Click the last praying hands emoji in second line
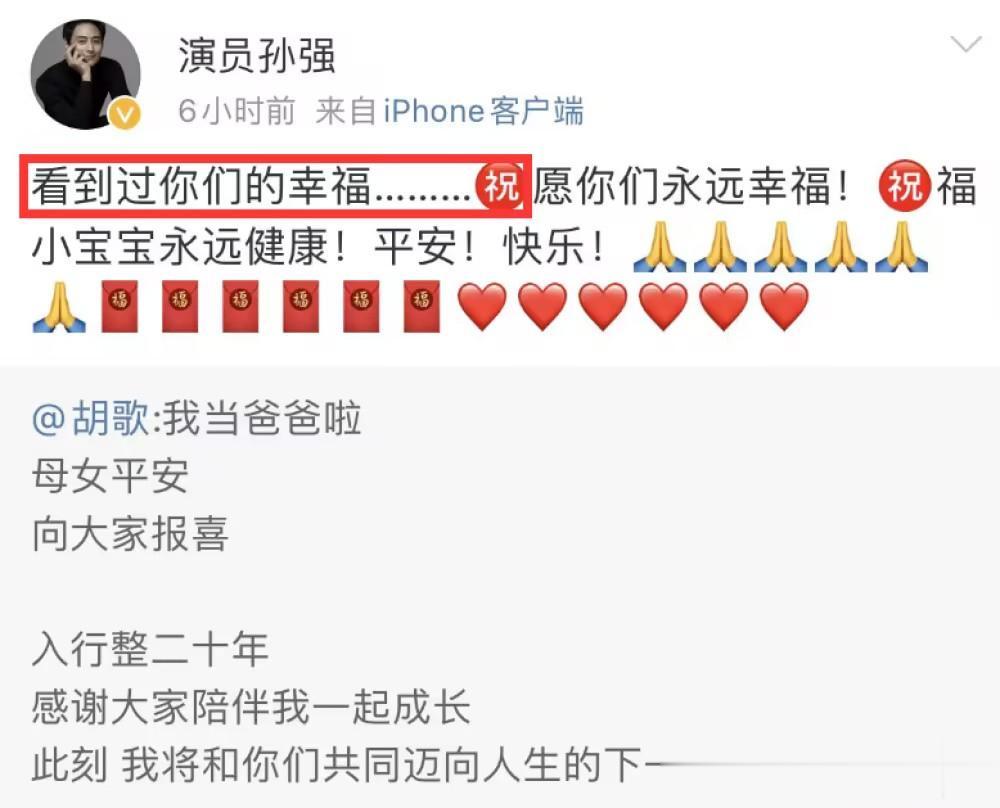 pos(901,246)
